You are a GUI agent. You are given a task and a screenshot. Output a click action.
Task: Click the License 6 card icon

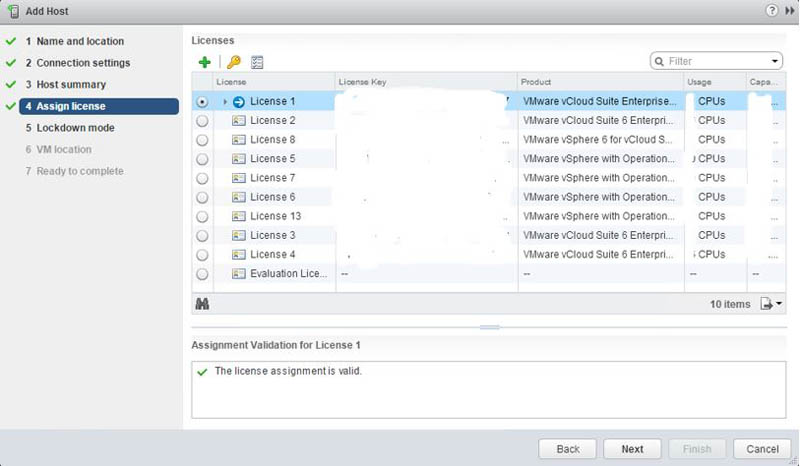point(238,197)
